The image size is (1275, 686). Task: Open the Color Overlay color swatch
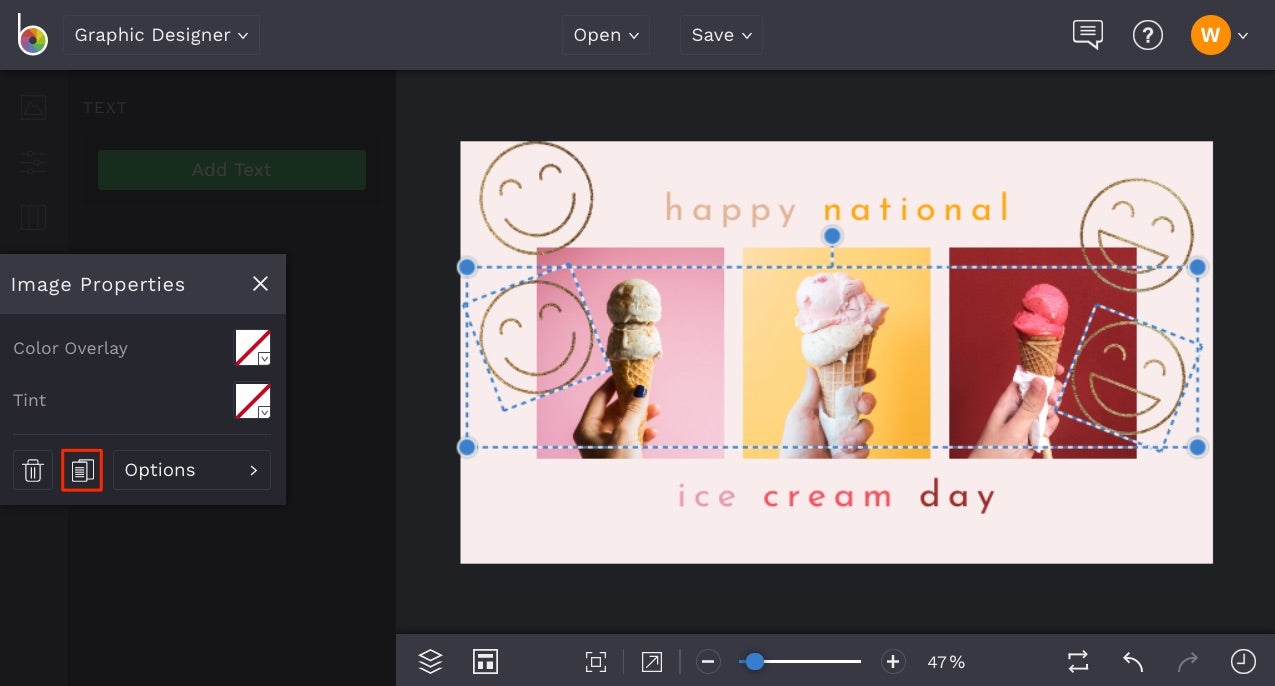(x=252, y=347)
